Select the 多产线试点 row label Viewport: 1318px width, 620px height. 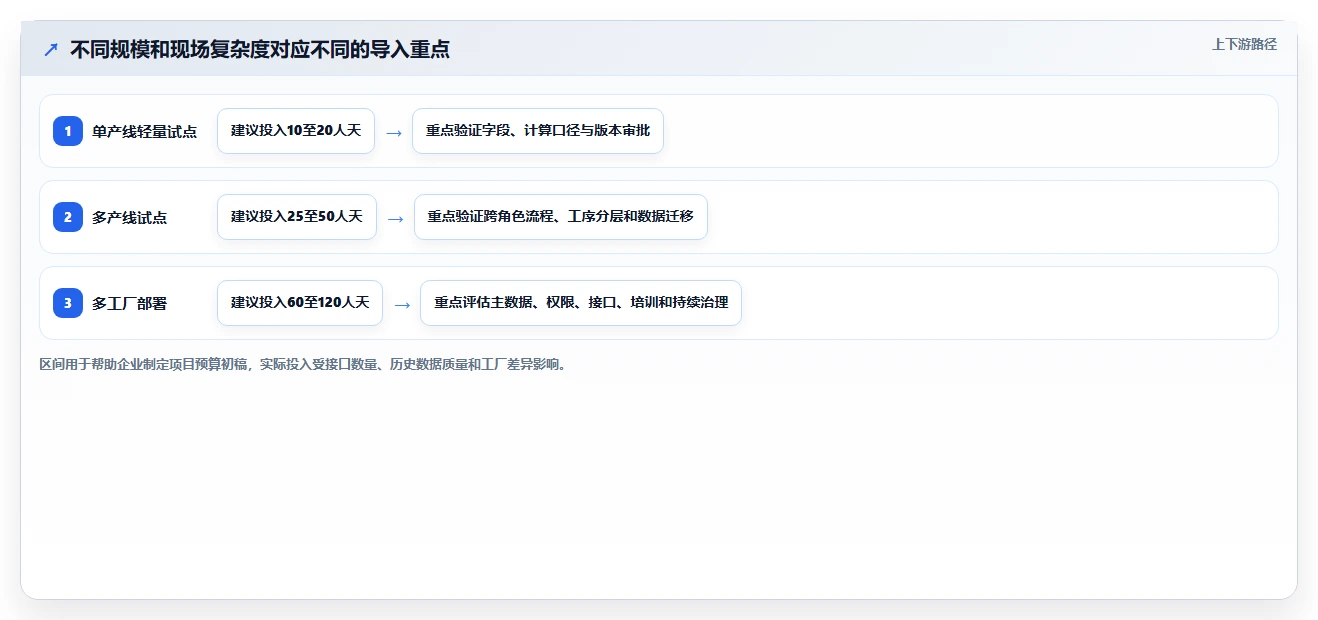click(x=129, y=217)
